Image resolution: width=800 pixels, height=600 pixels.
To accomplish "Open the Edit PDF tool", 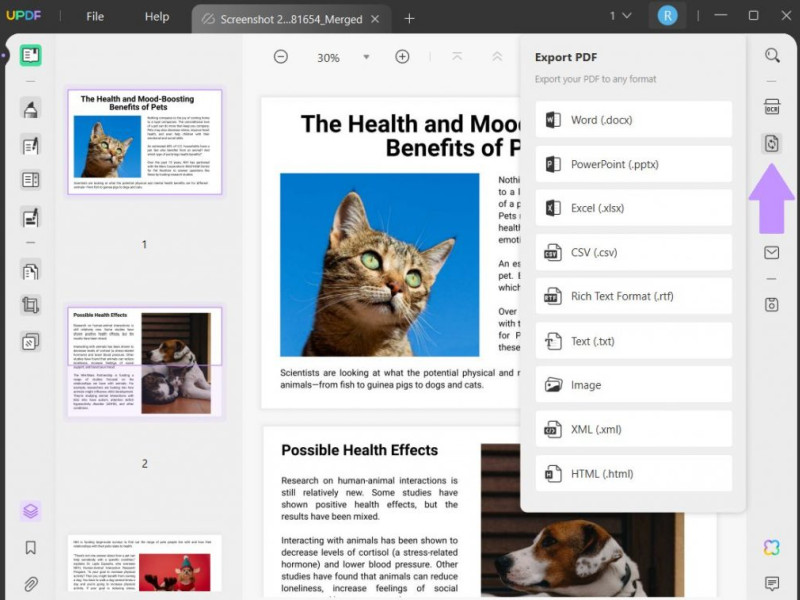I will tap(31, 145).
